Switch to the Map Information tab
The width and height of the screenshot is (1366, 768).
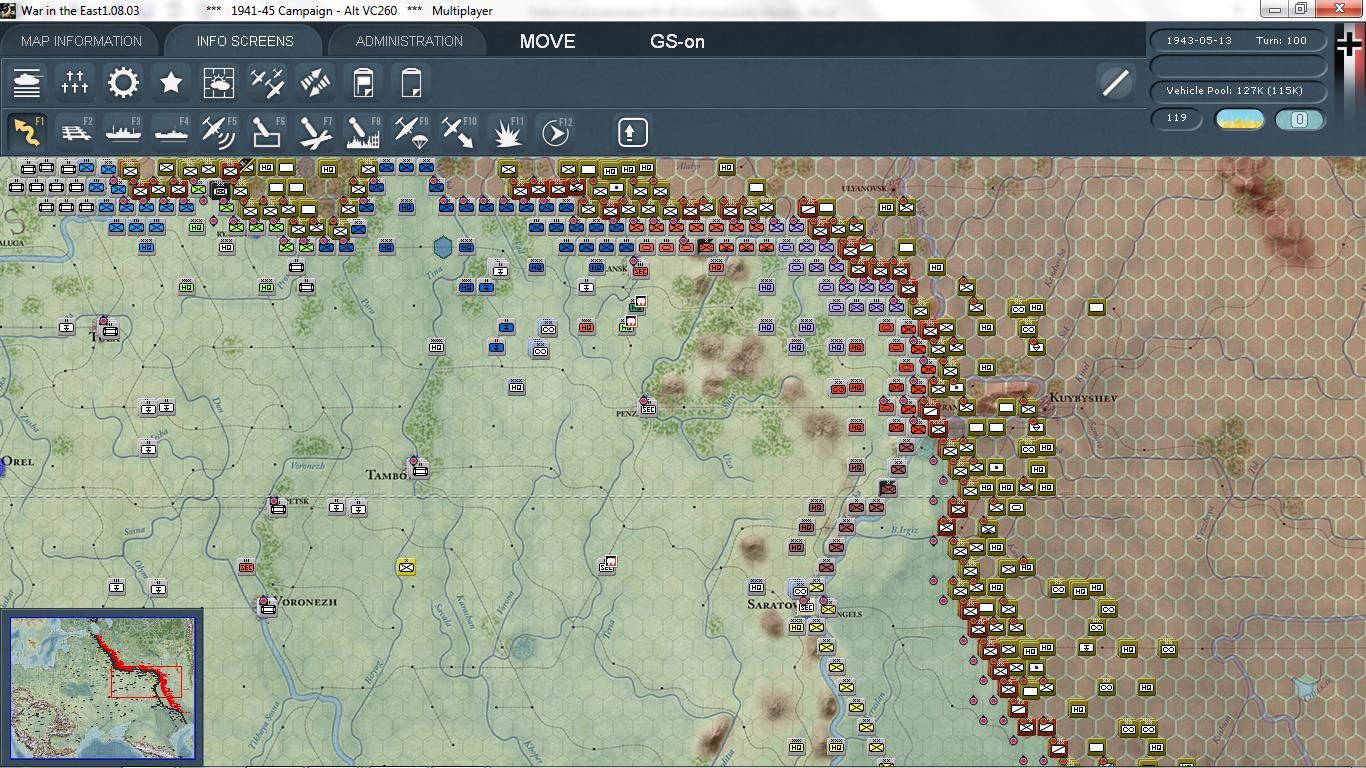click(x=82, y=41)
